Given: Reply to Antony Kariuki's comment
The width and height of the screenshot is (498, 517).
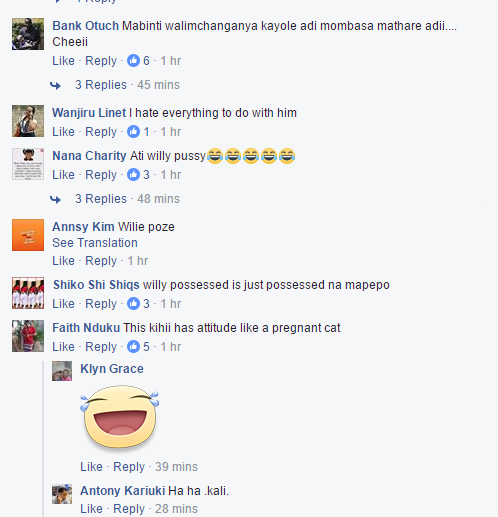Looking at the screenshot, I should [x=129, y=509].
